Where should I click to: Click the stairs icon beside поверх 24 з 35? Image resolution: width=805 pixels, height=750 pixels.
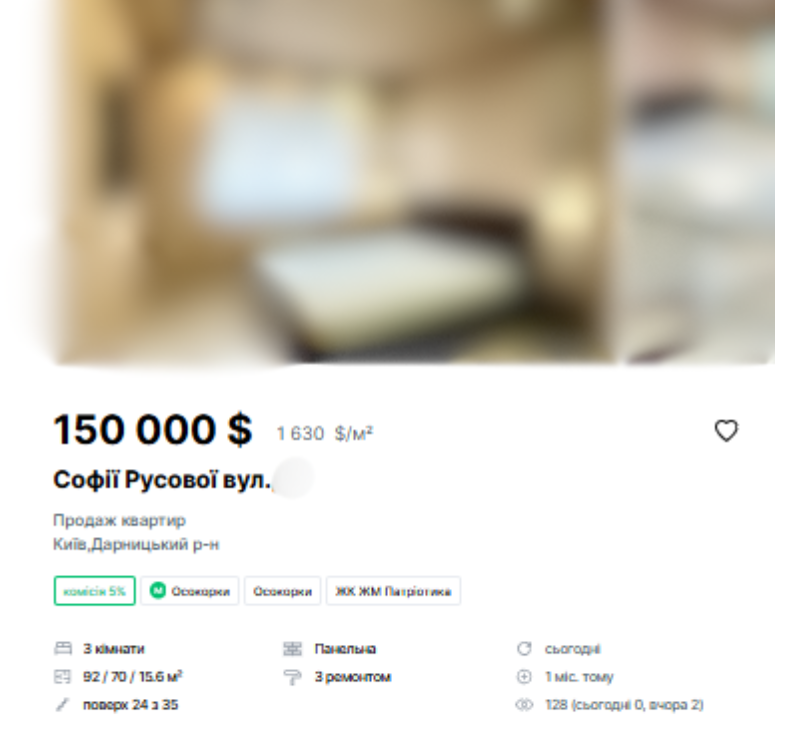62,705
